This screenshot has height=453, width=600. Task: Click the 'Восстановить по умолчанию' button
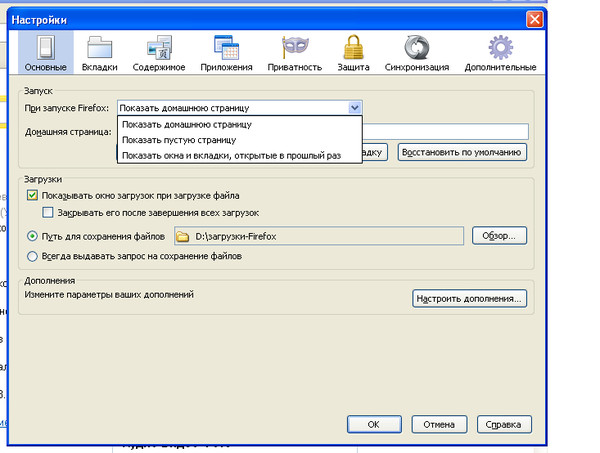coord(462,152)
